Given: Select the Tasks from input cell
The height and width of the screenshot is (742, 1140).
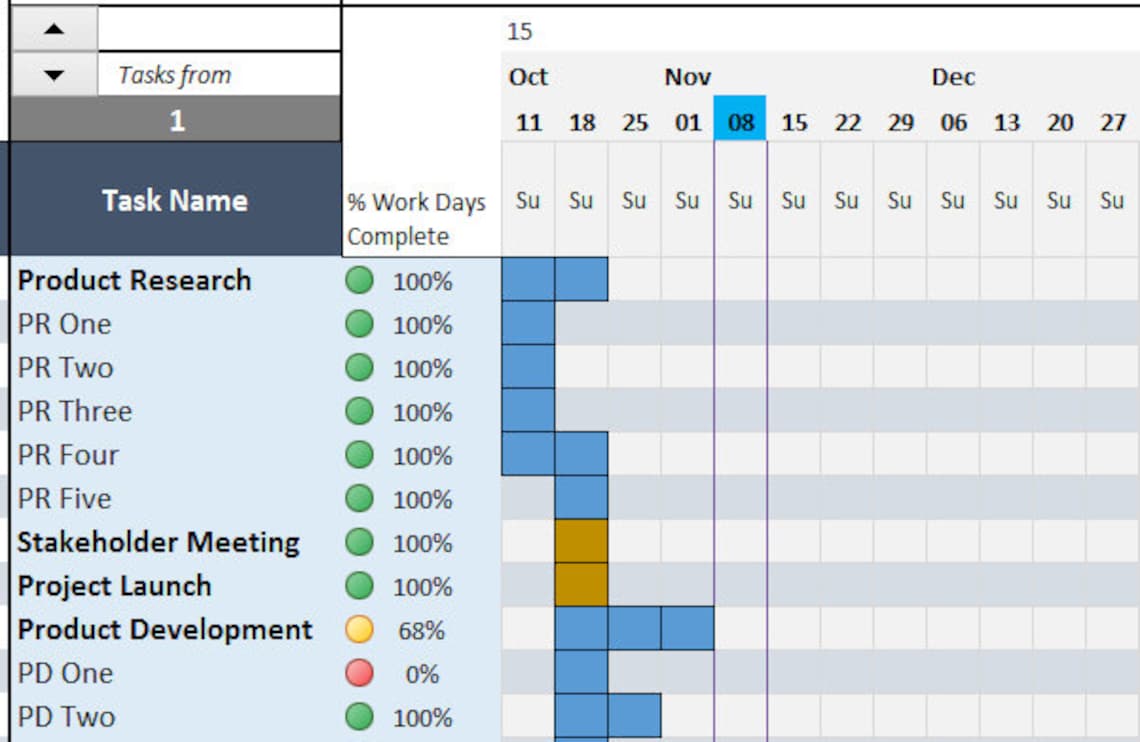Looking at the screenshot, I should [x=219, y=74].
